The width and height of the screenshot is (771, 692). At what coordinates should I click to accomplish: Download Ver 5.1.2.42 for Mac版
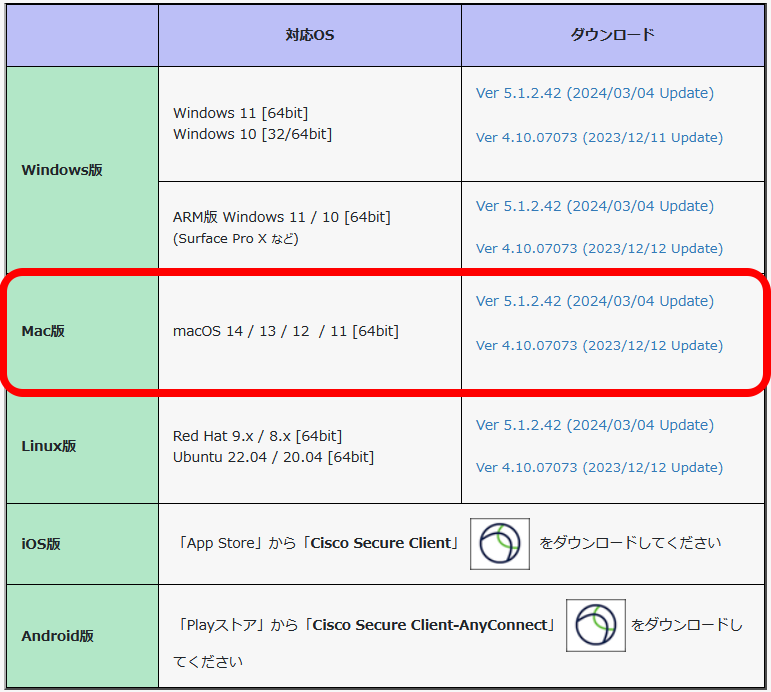coord(594,301)
